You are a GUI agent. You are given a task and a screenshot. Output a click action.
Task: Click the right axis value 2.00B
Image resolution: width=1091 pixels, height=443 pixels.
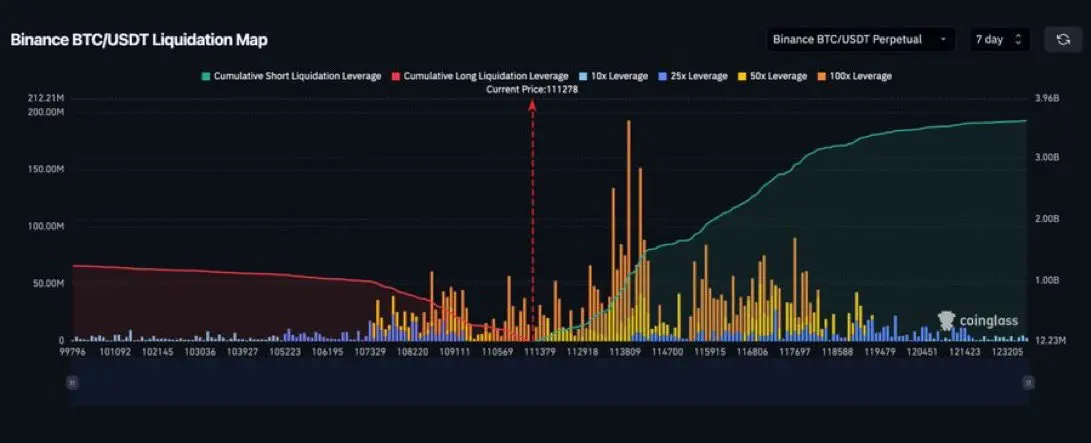(1047, 219)
